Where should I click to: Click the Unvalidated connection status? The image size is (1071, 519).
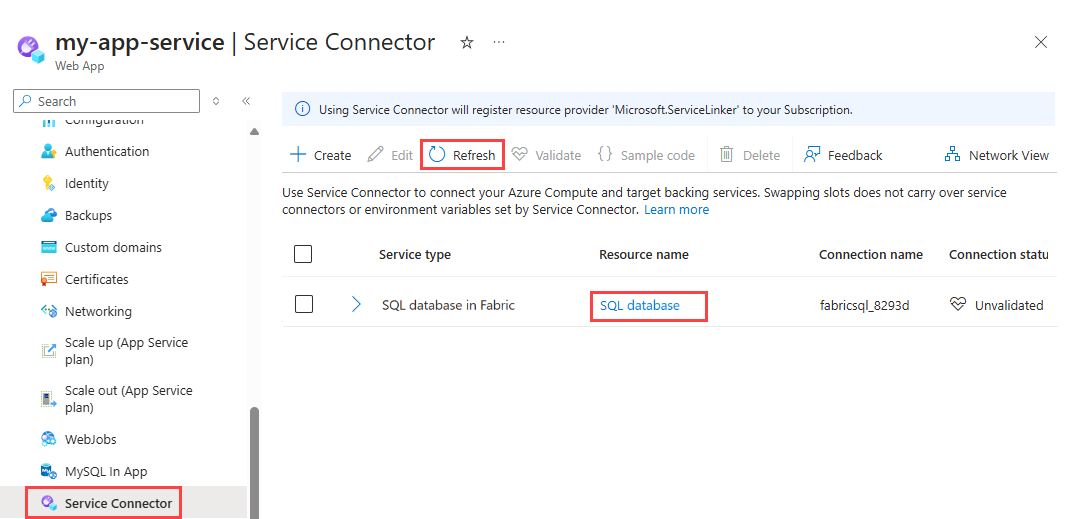click(x=997, y=305)
